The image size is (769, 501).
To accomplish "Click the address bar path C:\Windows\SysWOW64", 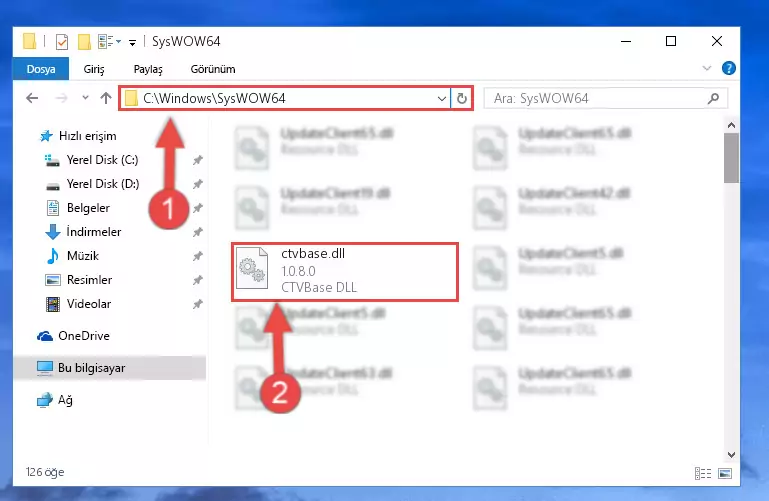I will coord(214,98).
